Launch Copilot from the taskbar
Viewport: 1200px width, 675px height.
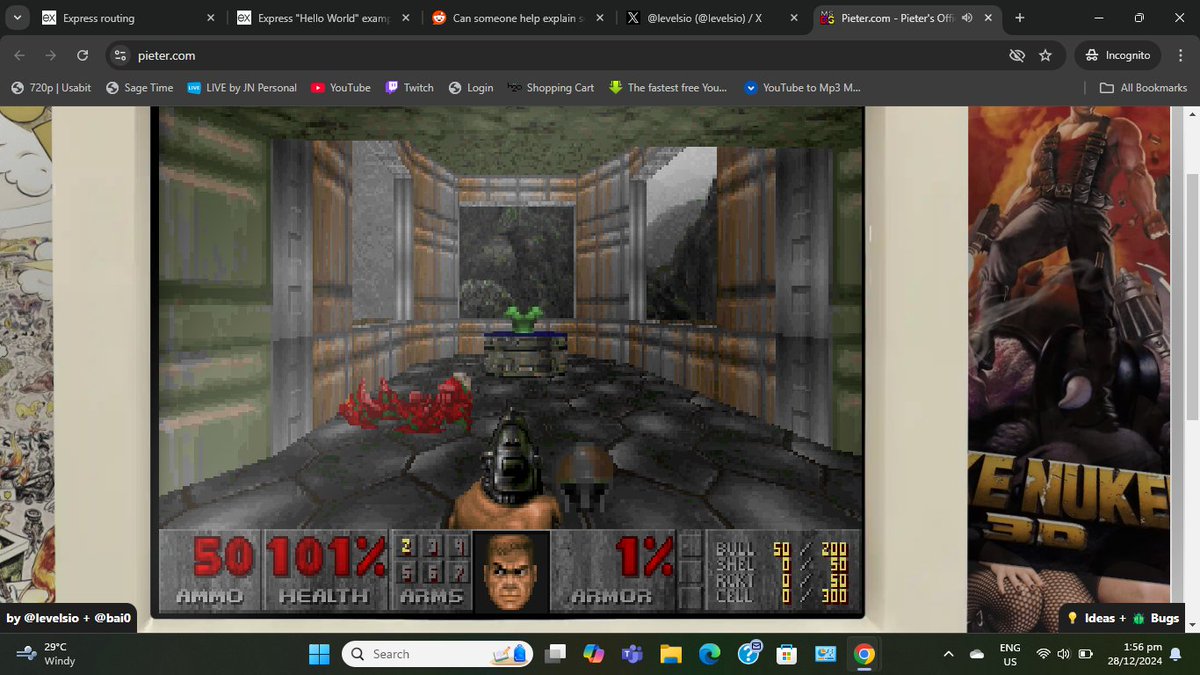(x=594, y=654)
